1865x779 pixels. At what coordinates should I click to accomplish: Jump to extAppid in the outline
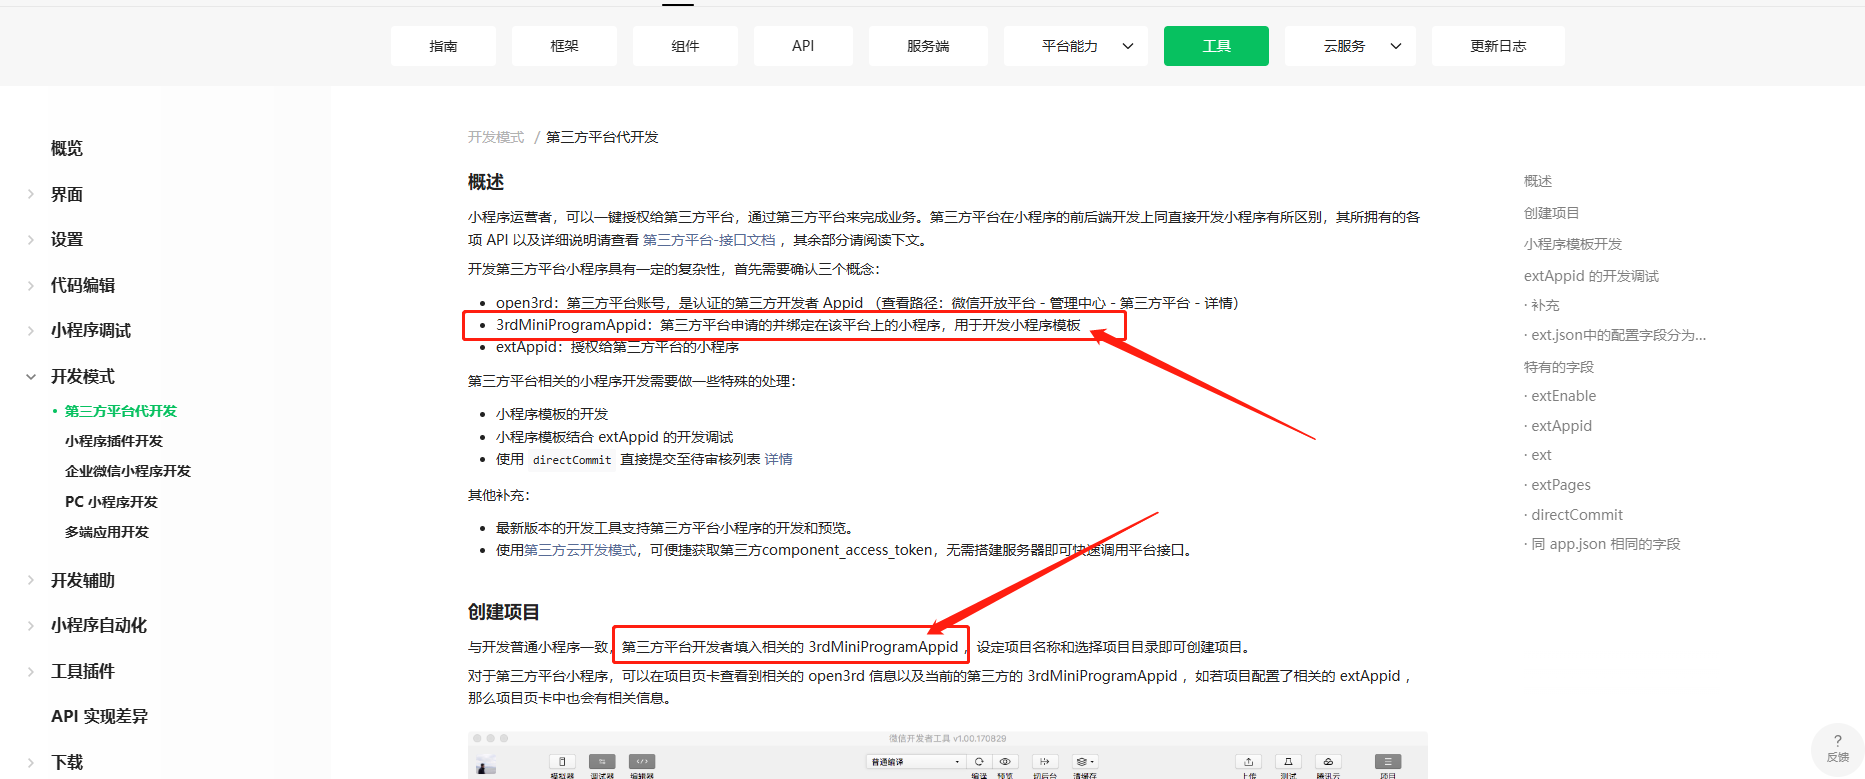(x=1561, y=426)
